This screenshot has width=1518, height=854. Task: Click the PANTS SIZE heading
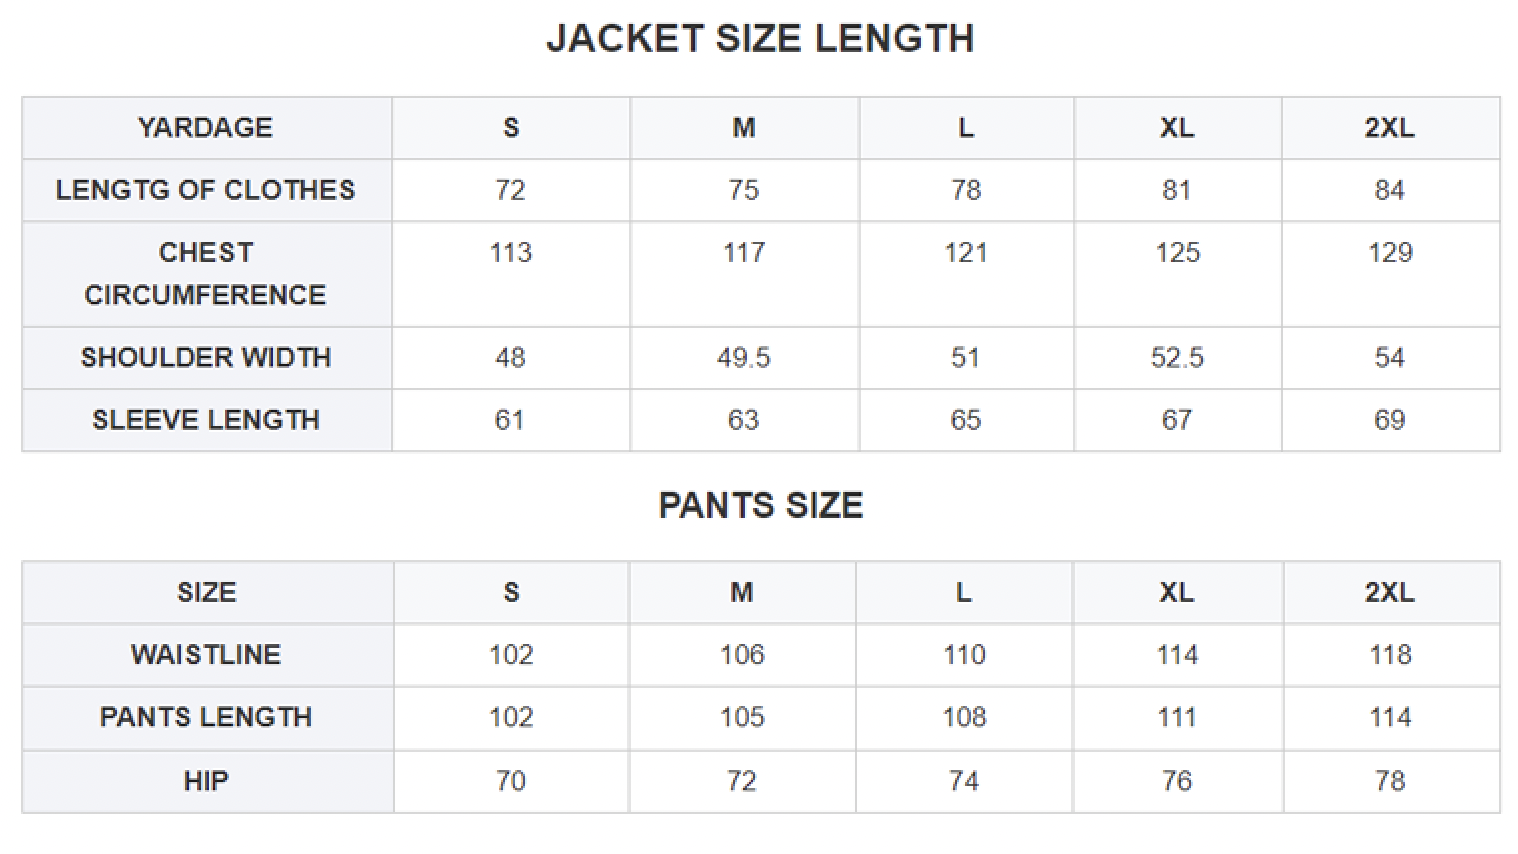click(x=760, y=506)
